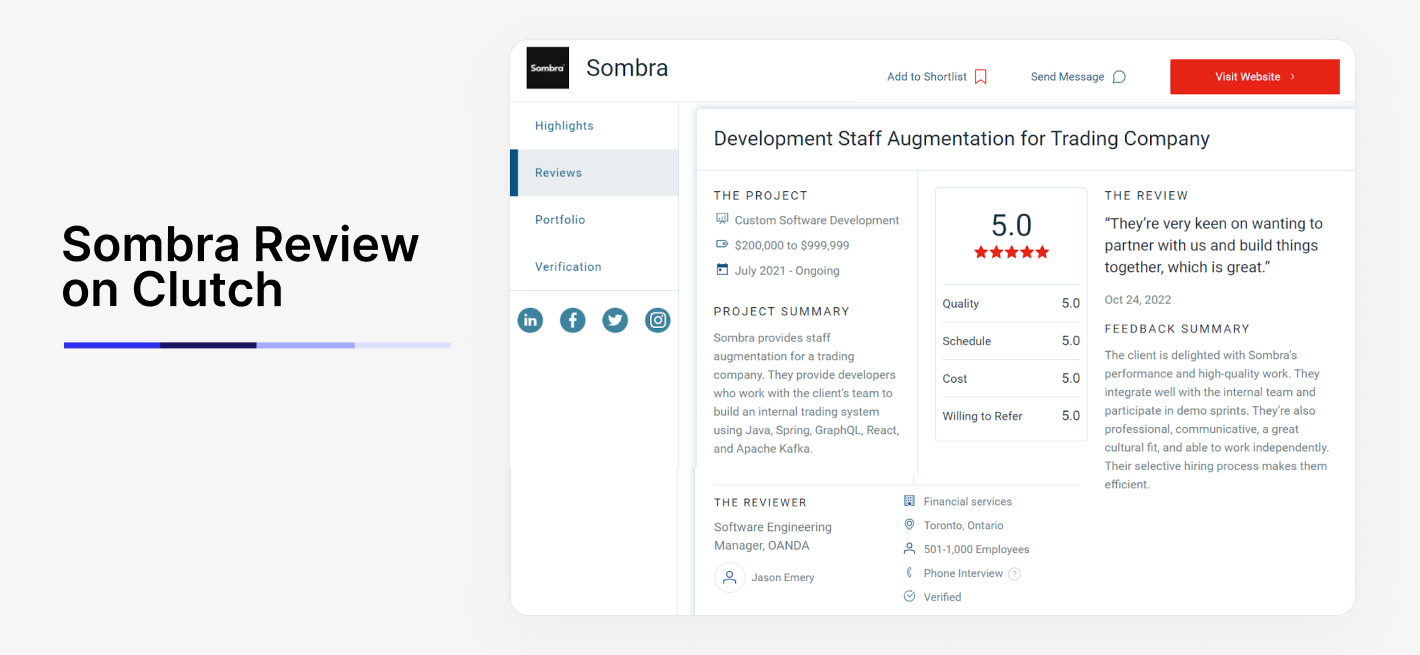1420x655 pixels.
Task: Click the help question mark next to Phone Interview
Action: click(1014, 574)
